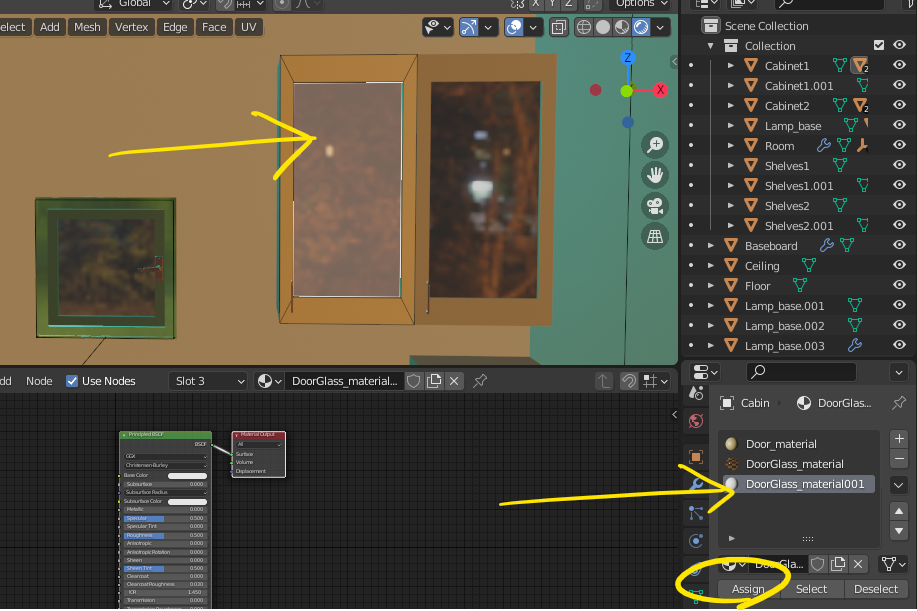Switch viewport to material preview shading
This screenshot has height=611, width=917.
(622, 27)
